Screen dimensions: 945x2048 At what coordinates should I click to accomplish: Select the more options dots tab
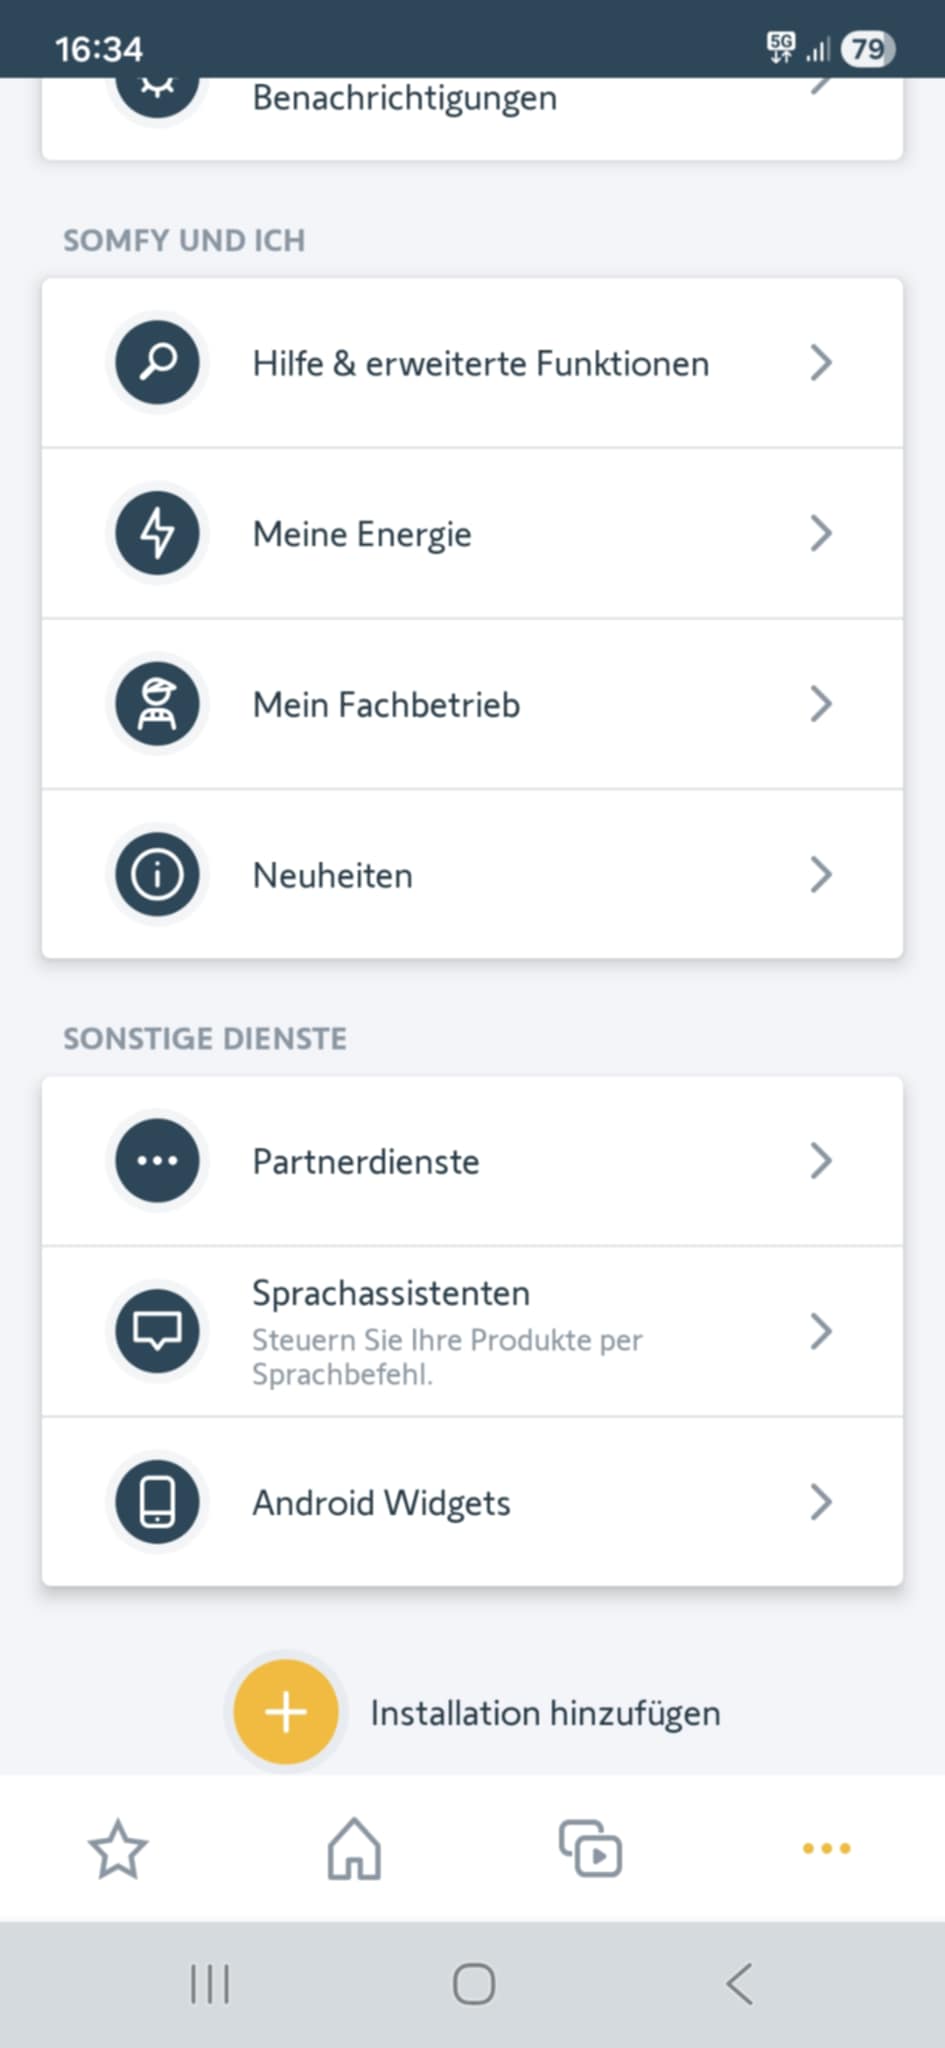[826, 1848]
